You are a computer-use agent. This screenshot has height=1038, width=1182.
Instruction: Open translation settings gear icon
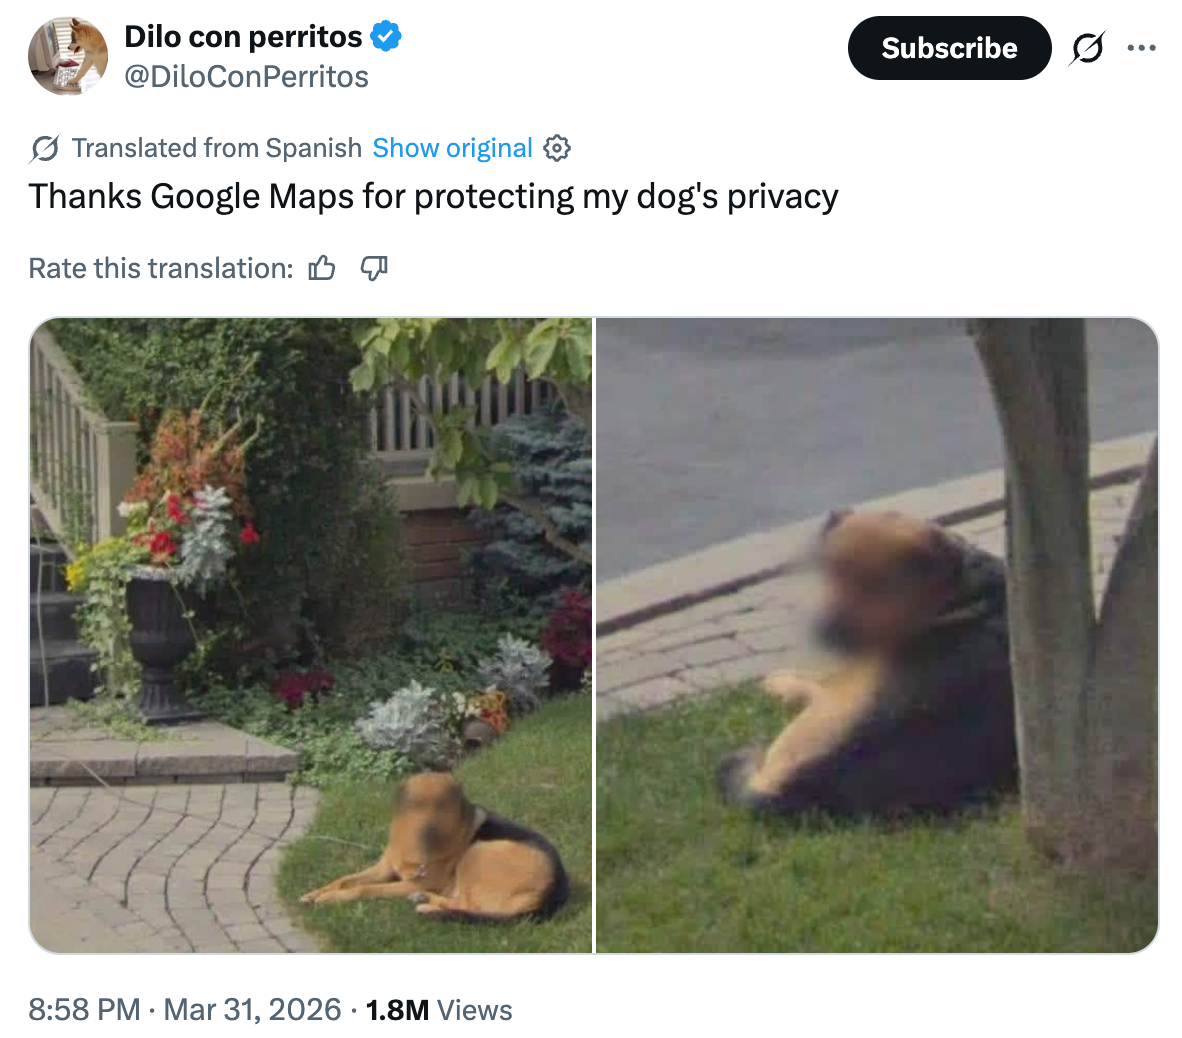pos(557,148)
